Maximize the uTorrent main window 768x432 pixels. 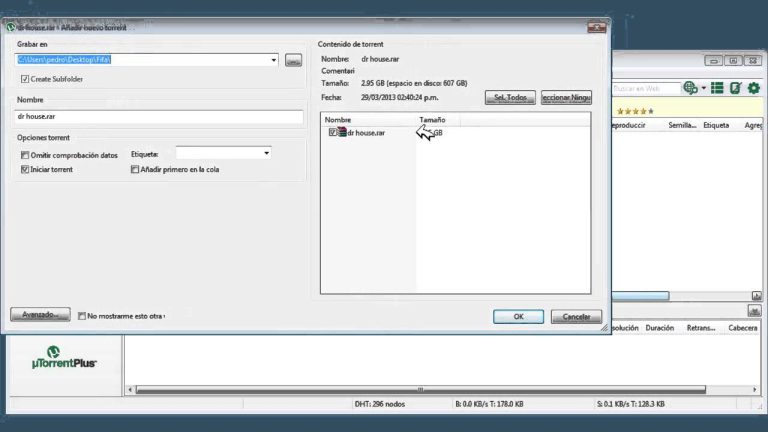[x=733, y=61]
